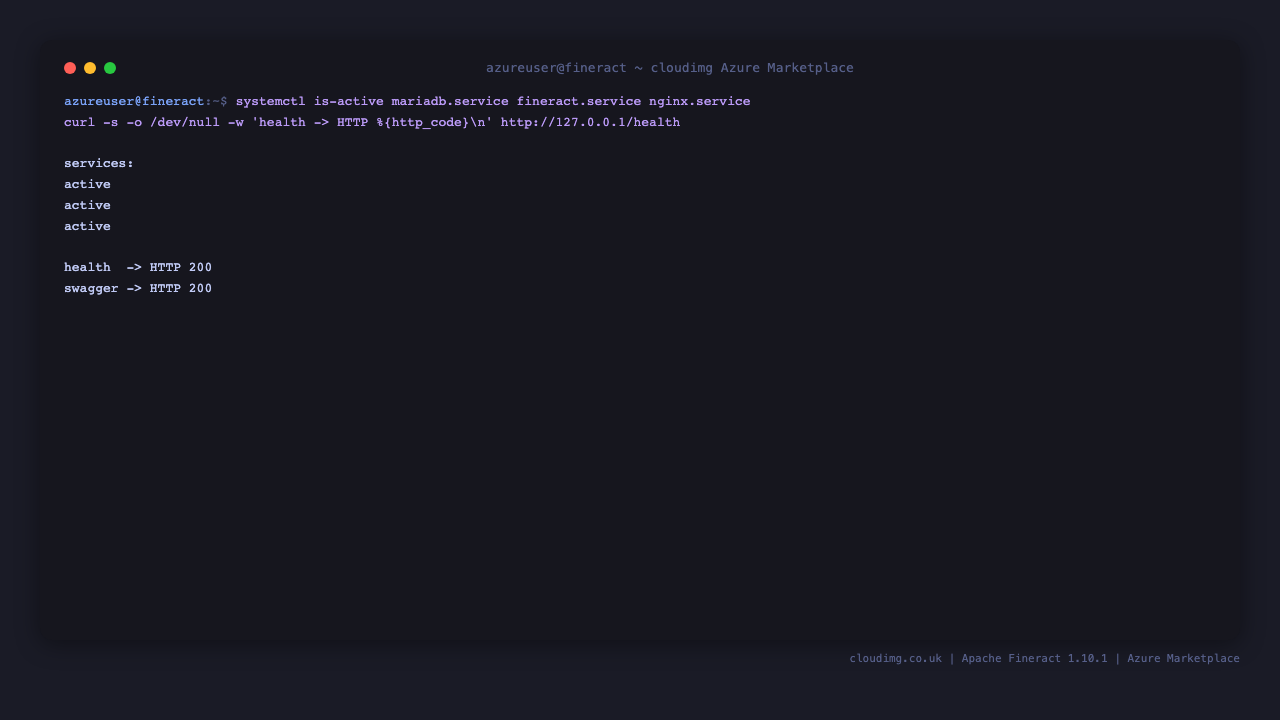The width and height of the screenshot is (1280, 720).
Task: Click the 'swagger -> HTTP 200' output line
Action: (138, 289)
